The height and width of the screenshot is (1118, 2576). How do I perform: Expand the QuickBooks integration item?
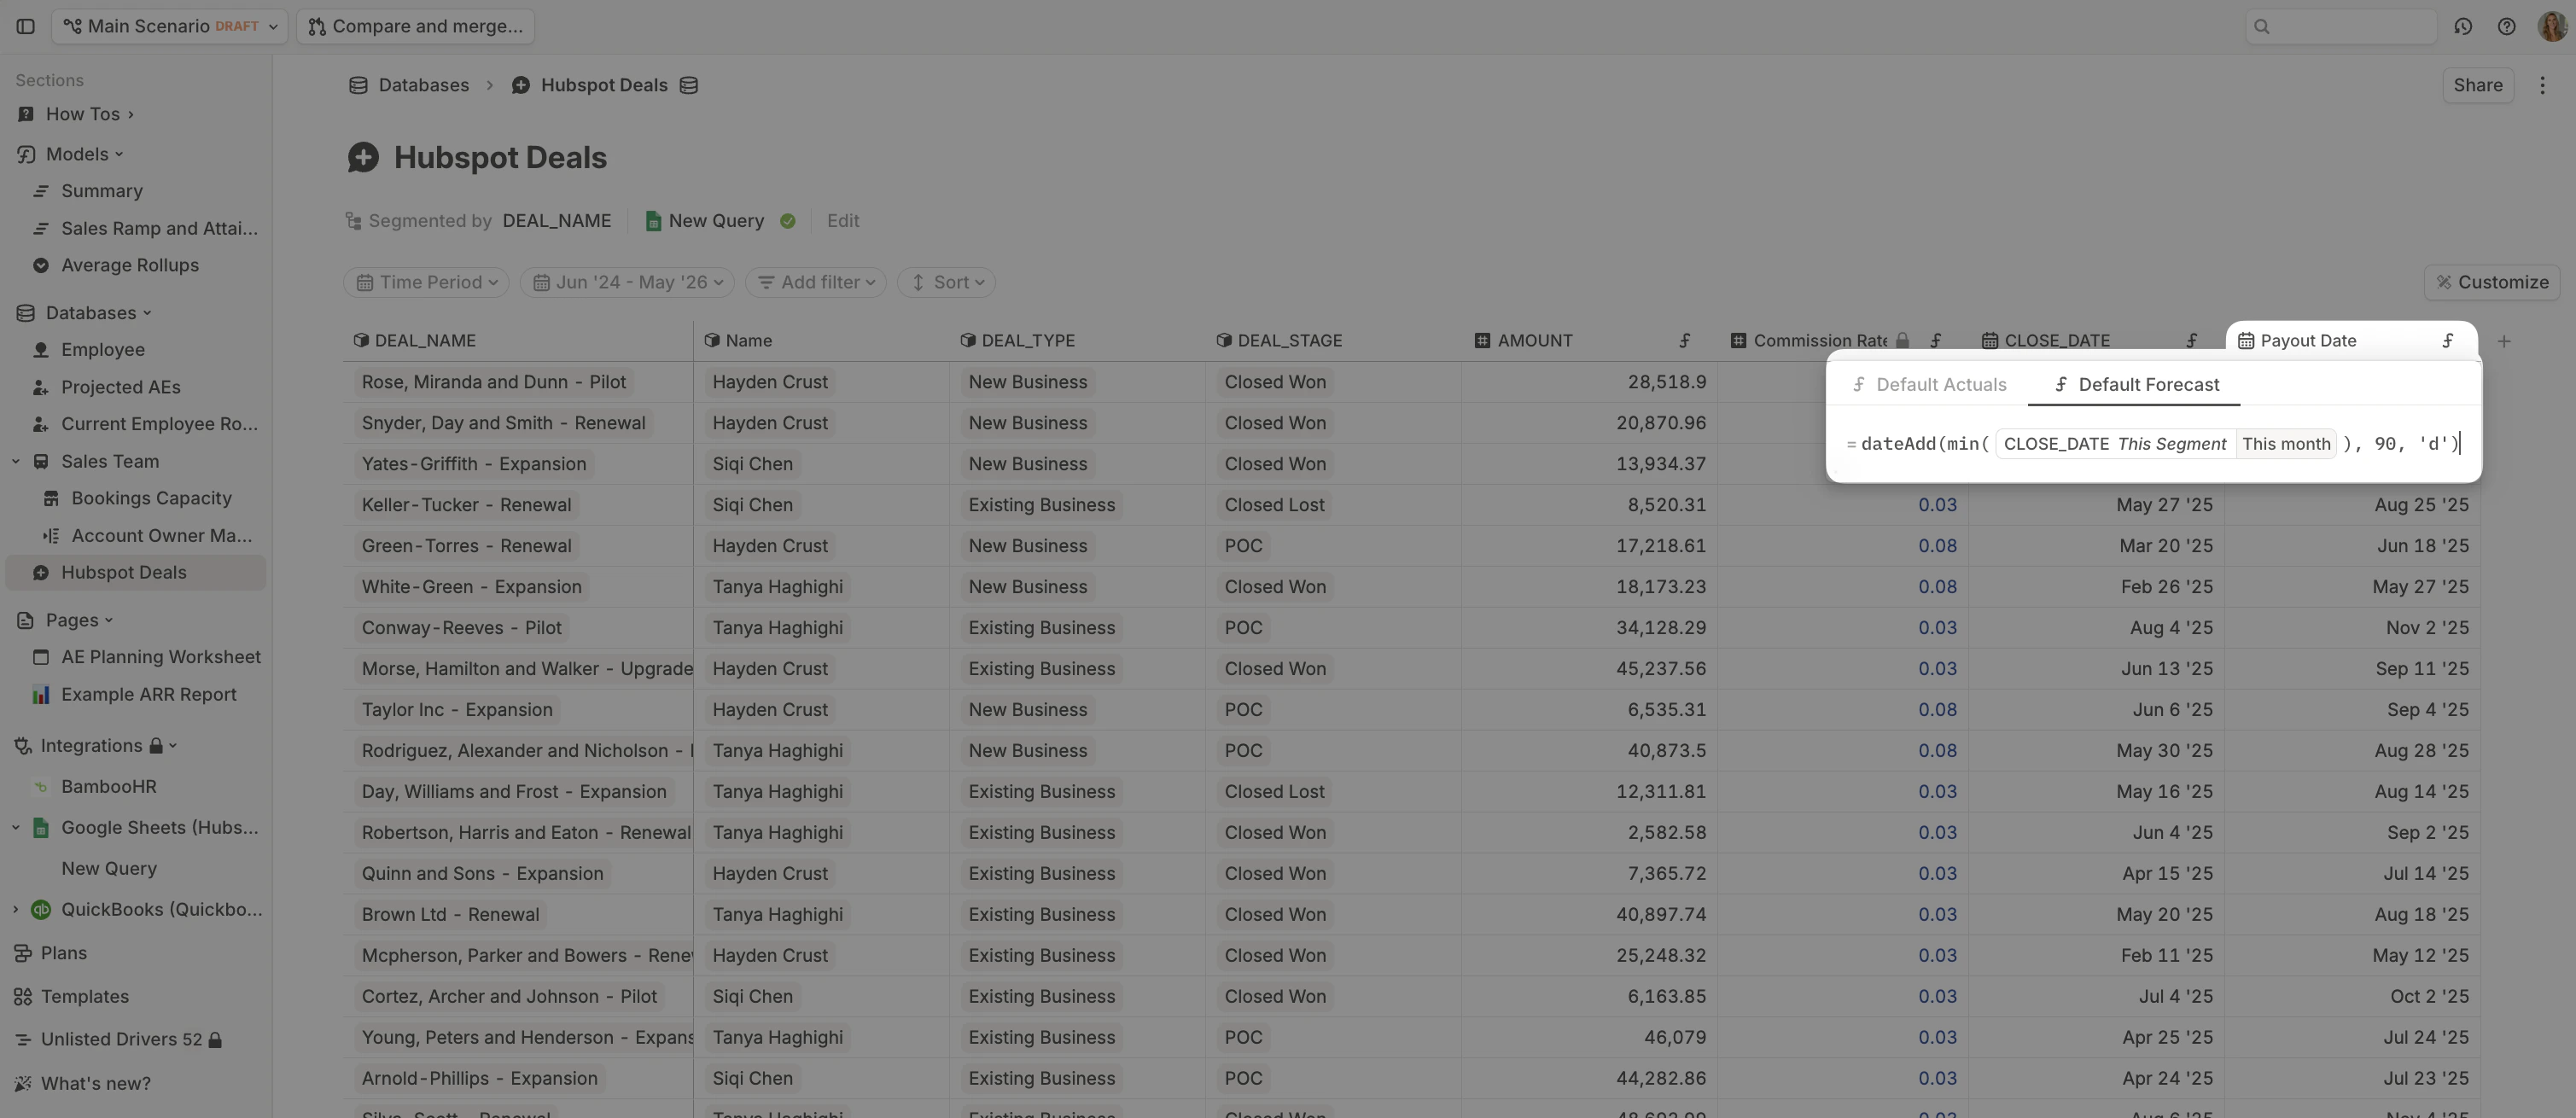[x=16, y=909]
